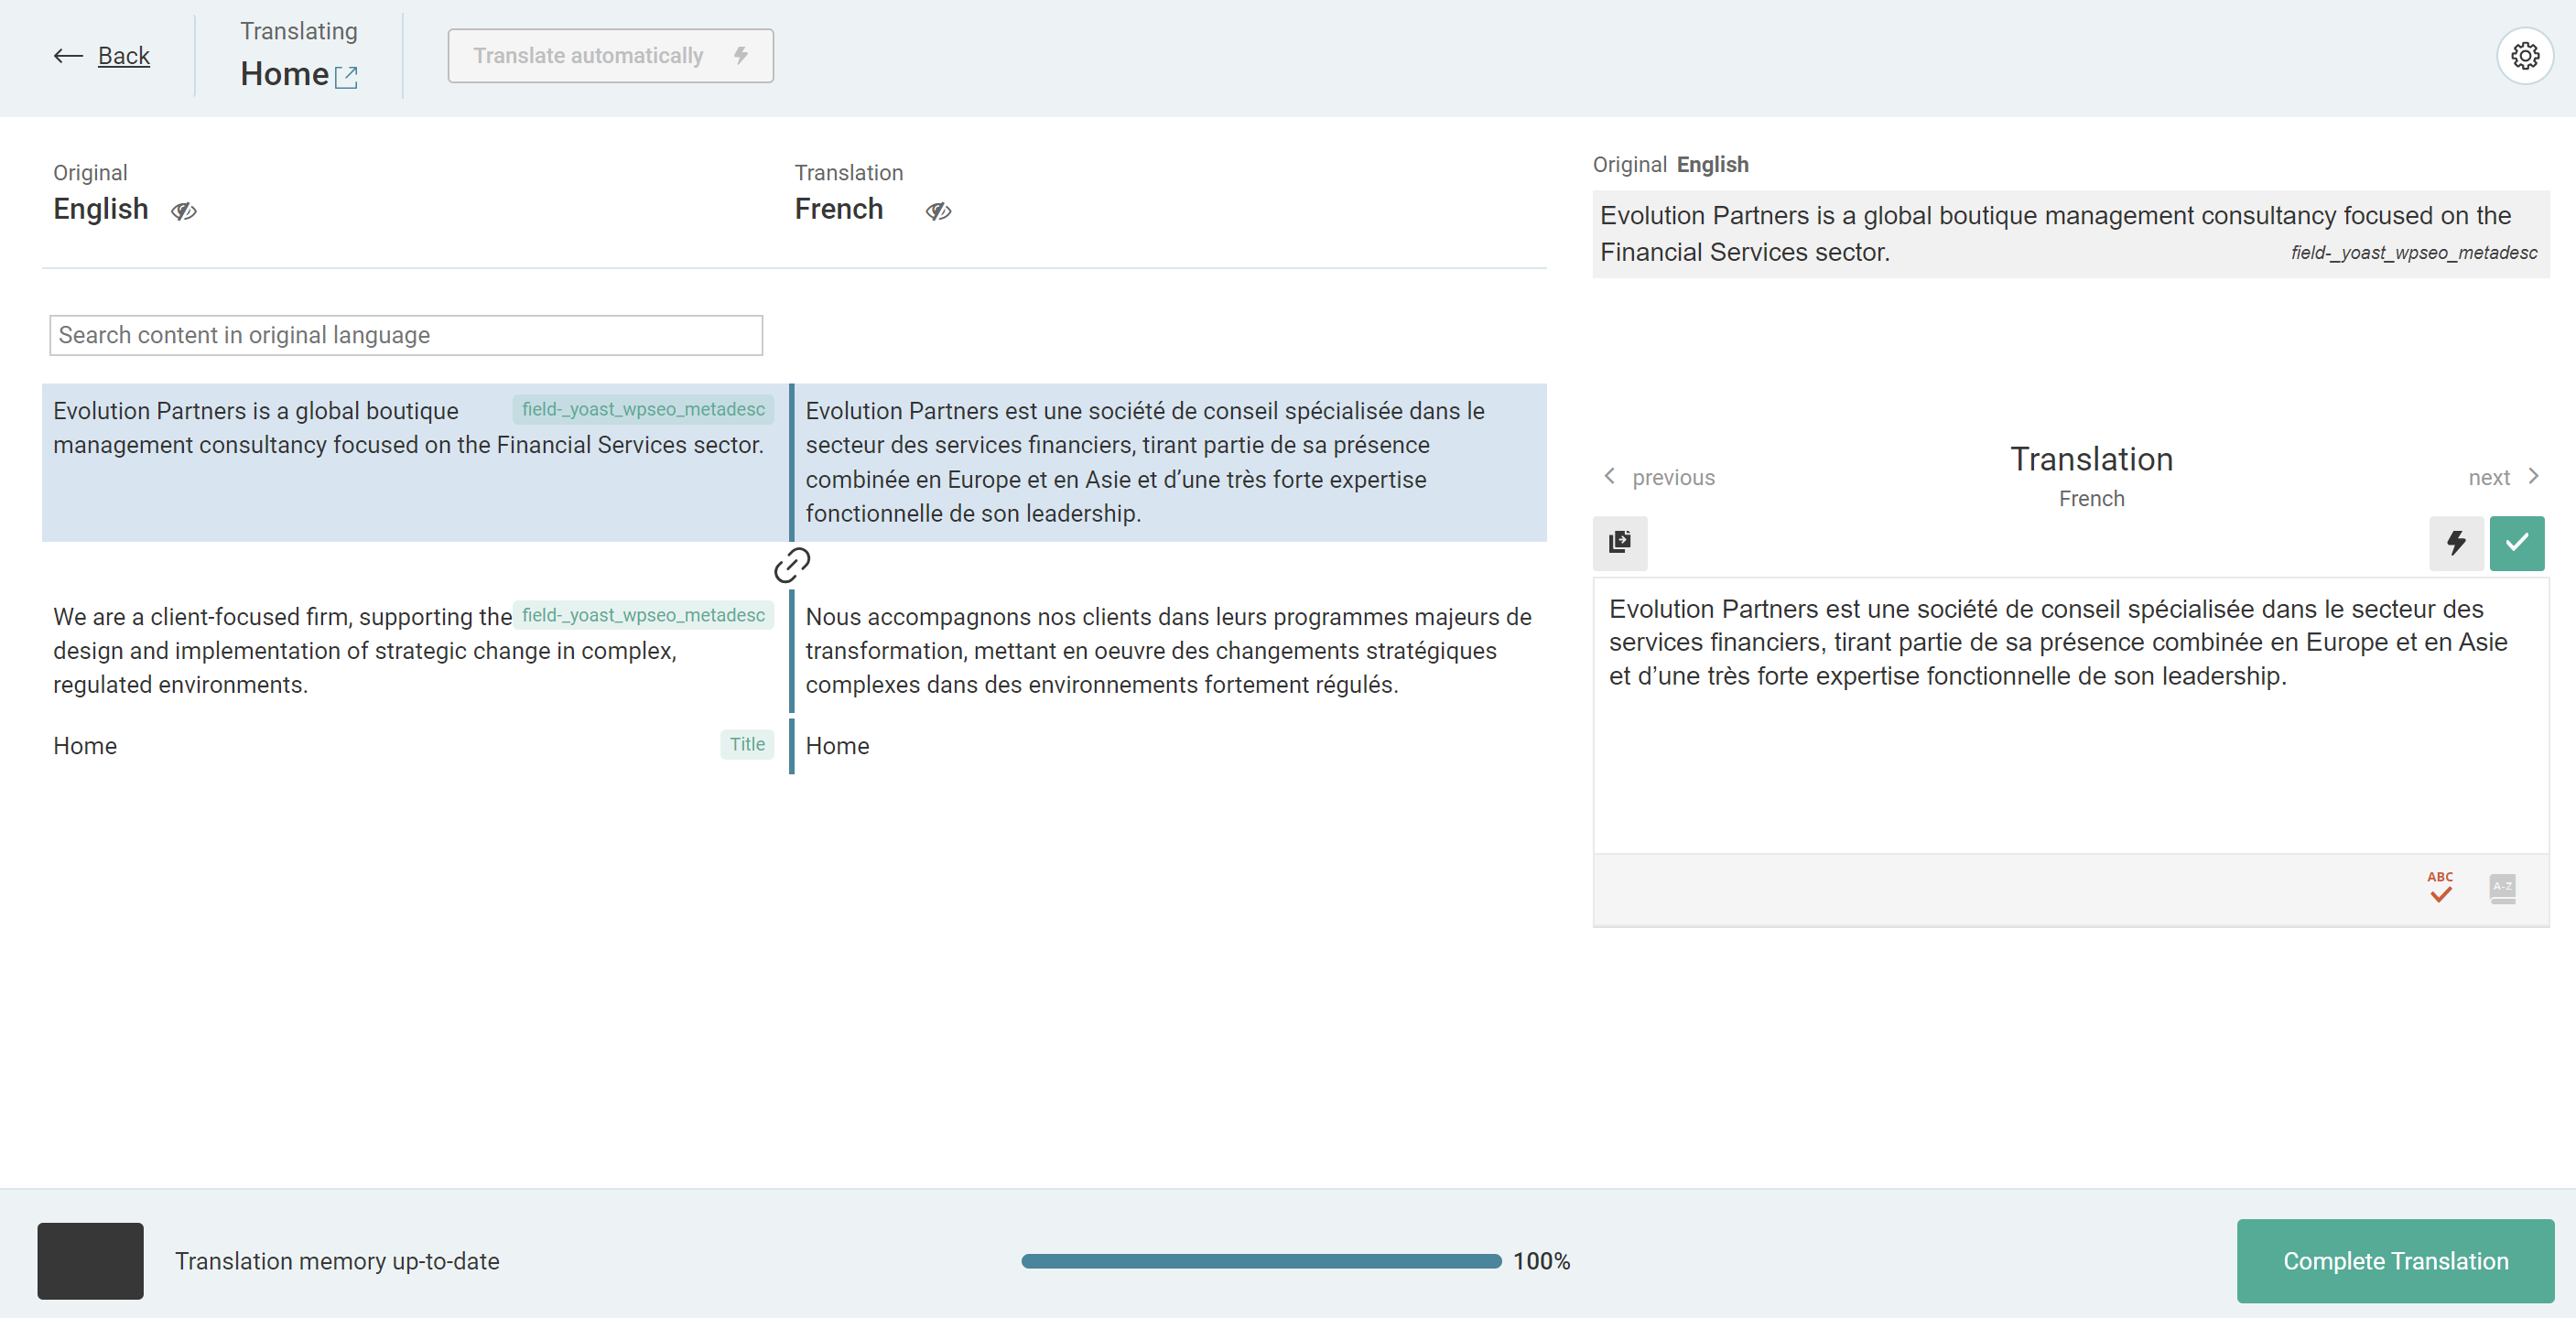Select the French Evolution Partners translation row

(1170, 462)
